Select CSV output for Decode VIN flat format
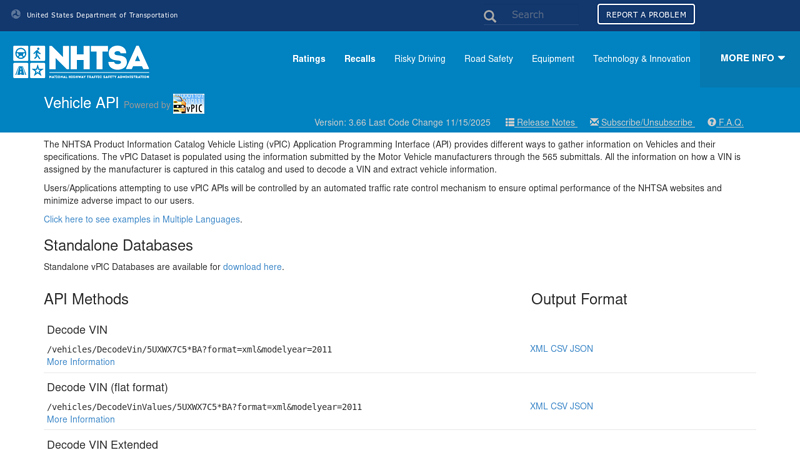Image resolution: width=800 pixels, height=450 pixels. tap(559, 406)
